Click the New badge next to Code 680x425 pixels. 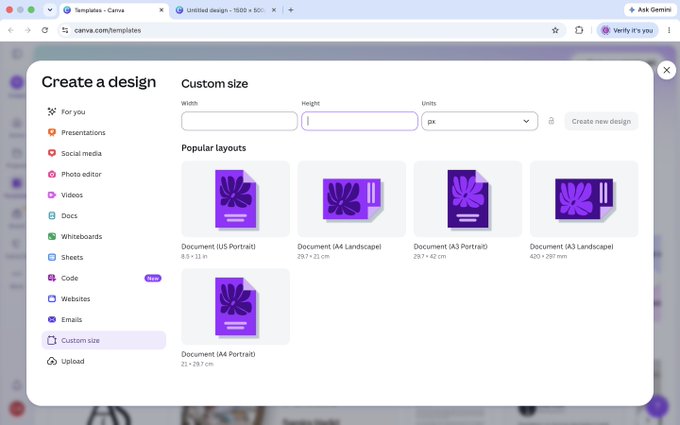point(153,278)
